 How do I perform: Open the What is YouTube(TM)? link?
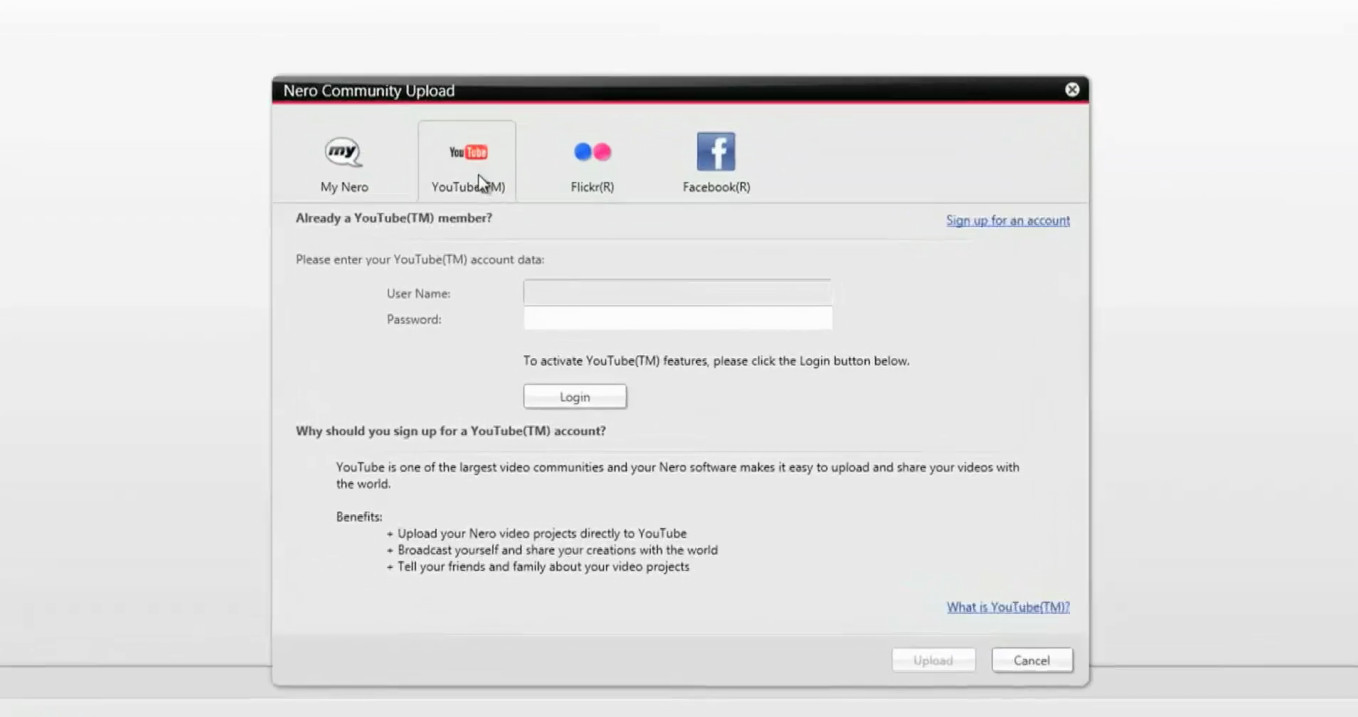[1008, 607]
